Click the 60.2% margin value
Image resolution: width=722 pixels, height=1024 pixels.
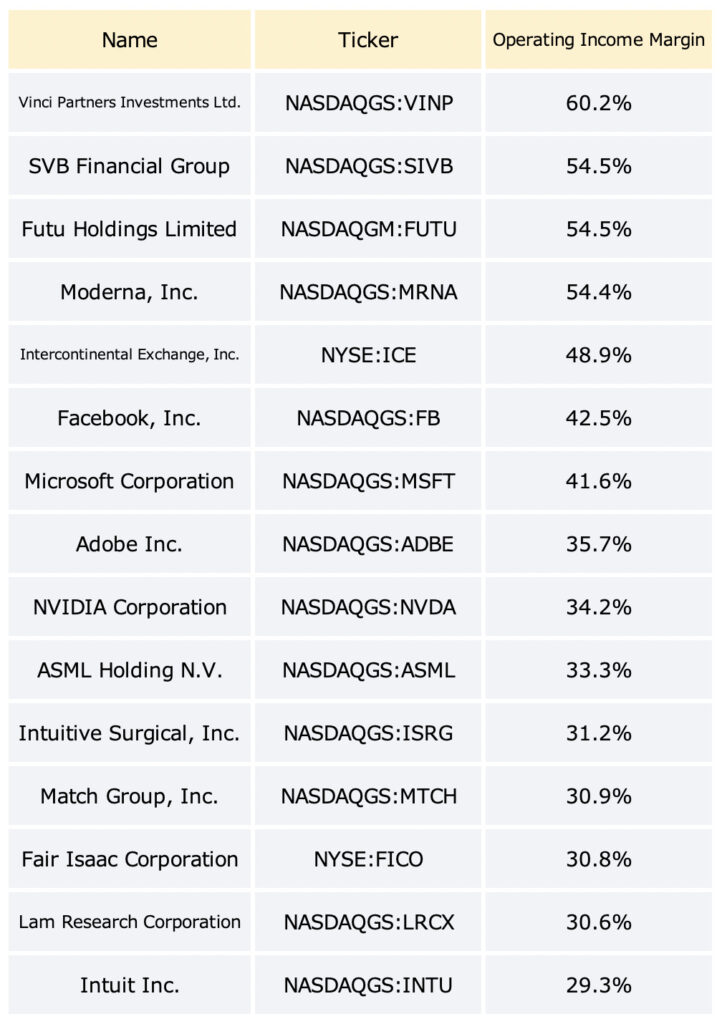coord(599,103)
